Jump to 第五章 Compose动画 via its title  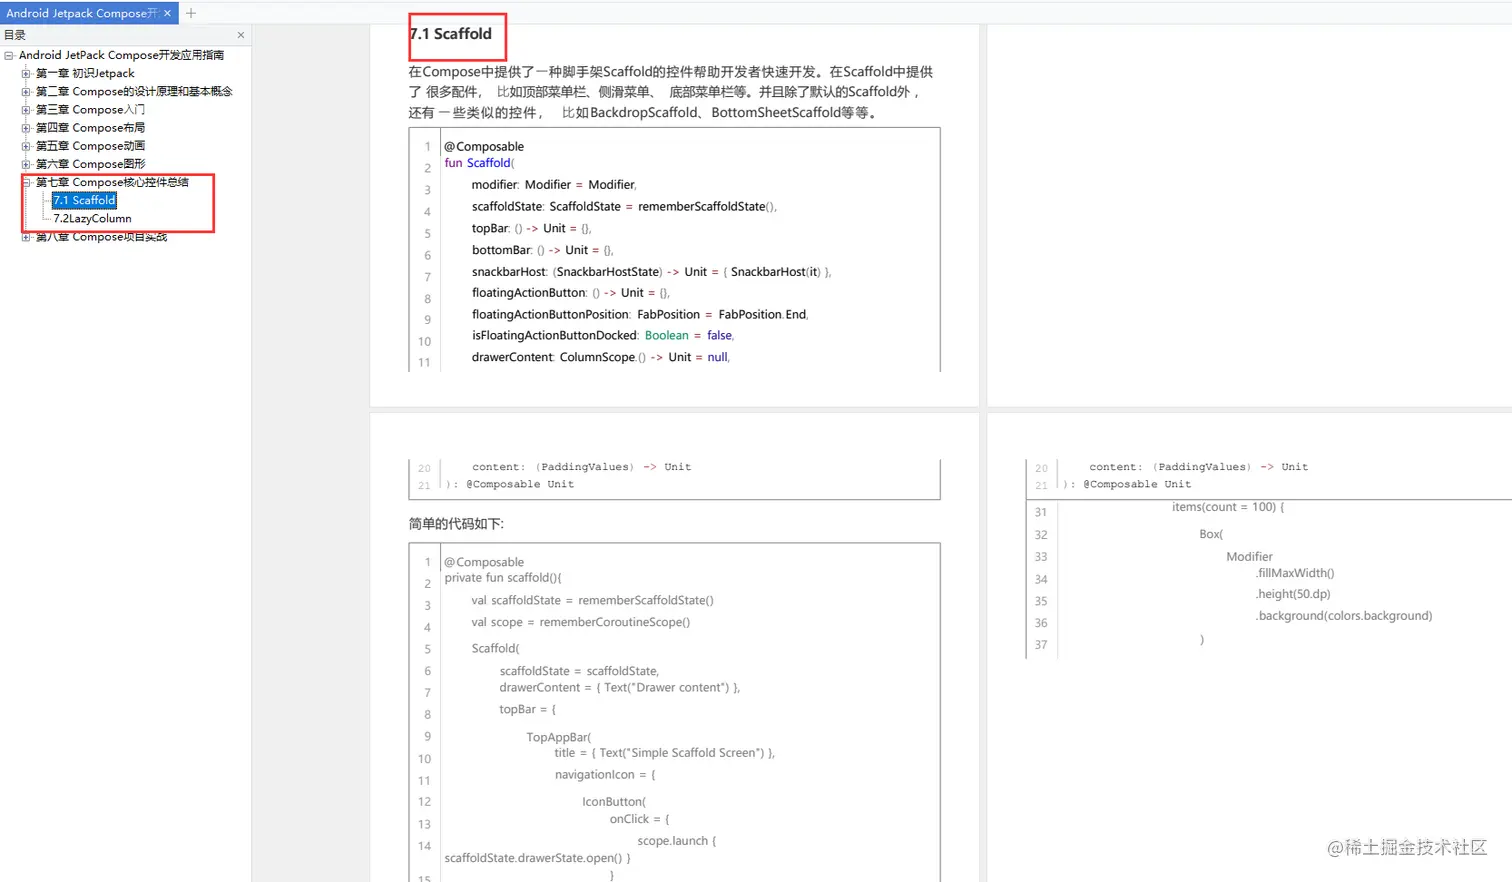coord(90,145)
